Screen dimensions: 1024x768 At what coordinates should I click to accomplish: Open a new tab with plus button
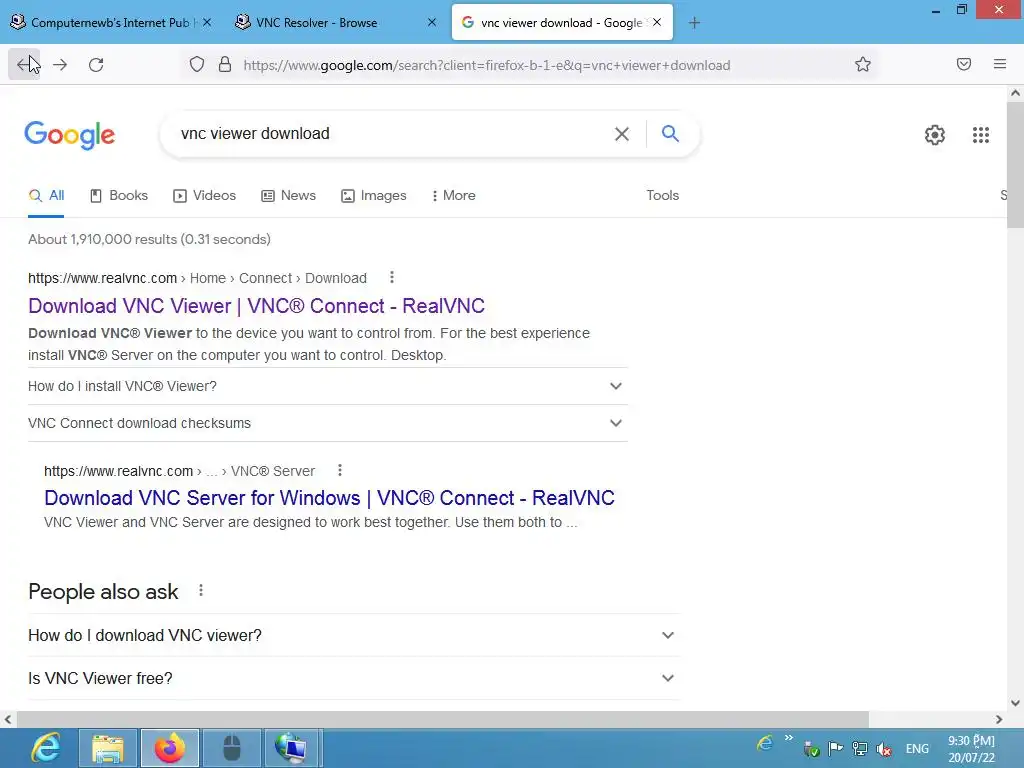[x=694, y=23]
